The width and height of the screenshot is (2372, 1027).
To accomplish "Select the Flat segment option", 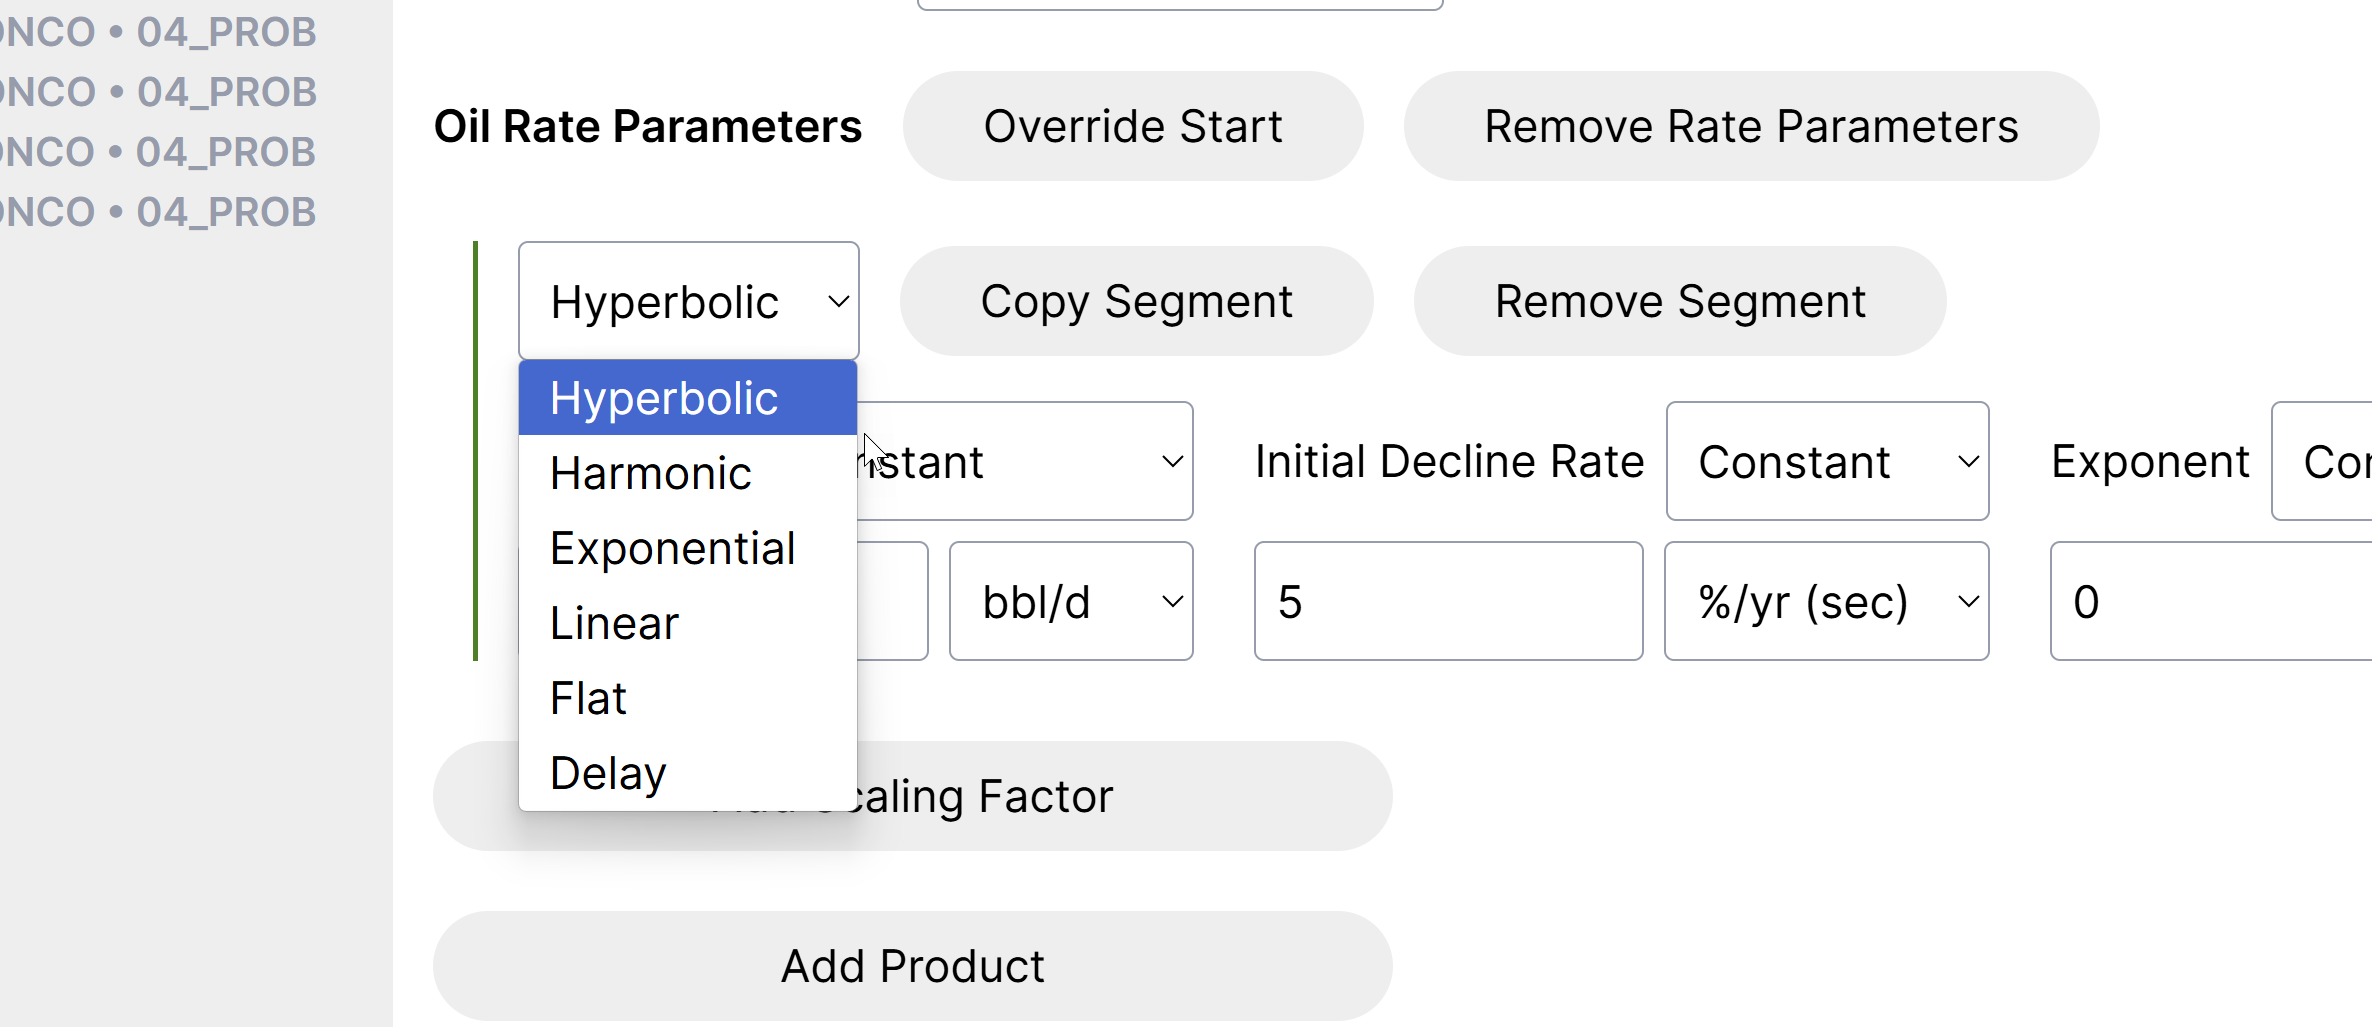I will pos(589,698).
